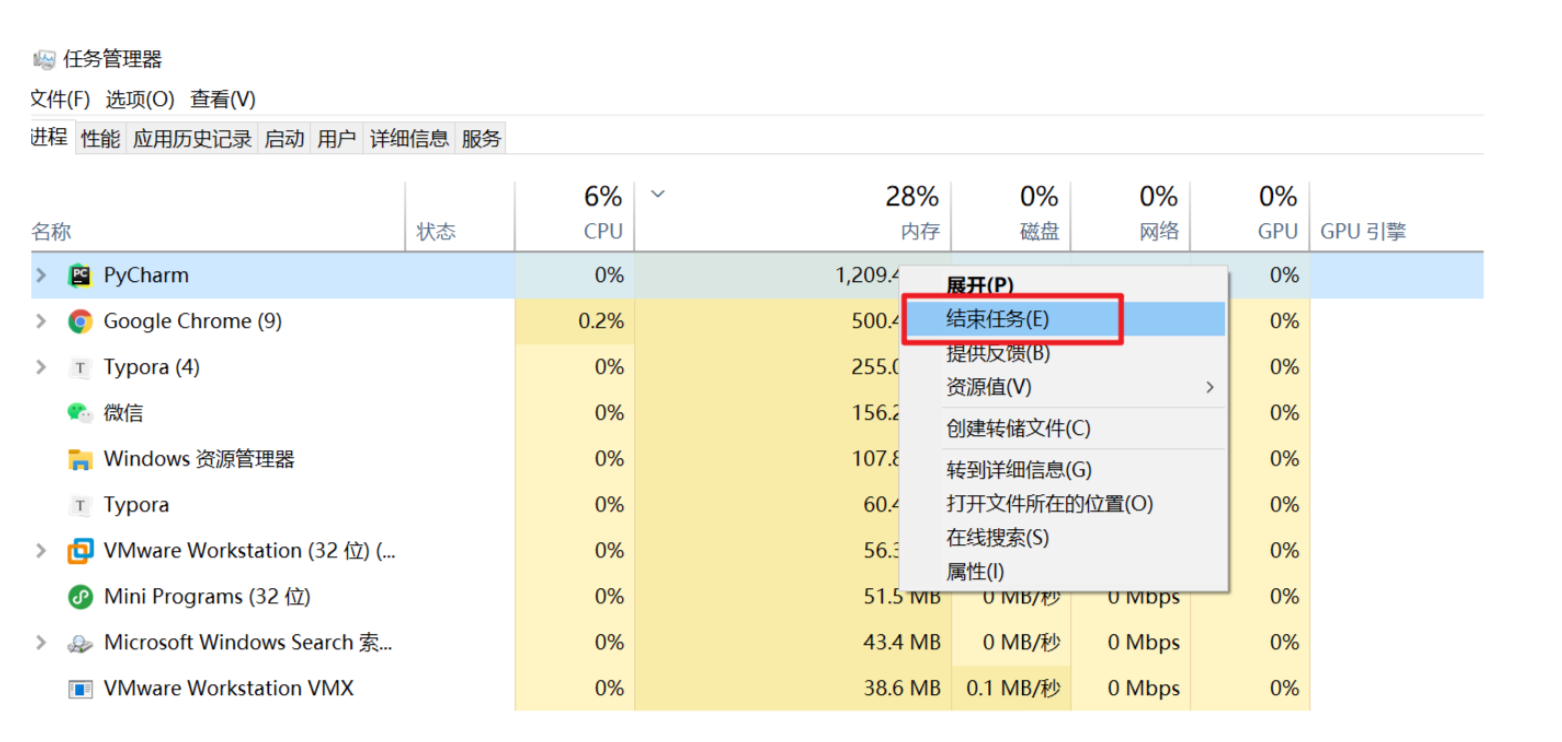
Task: Click the VMware Workstation VMX icon
Action: (x=80, y=689)
